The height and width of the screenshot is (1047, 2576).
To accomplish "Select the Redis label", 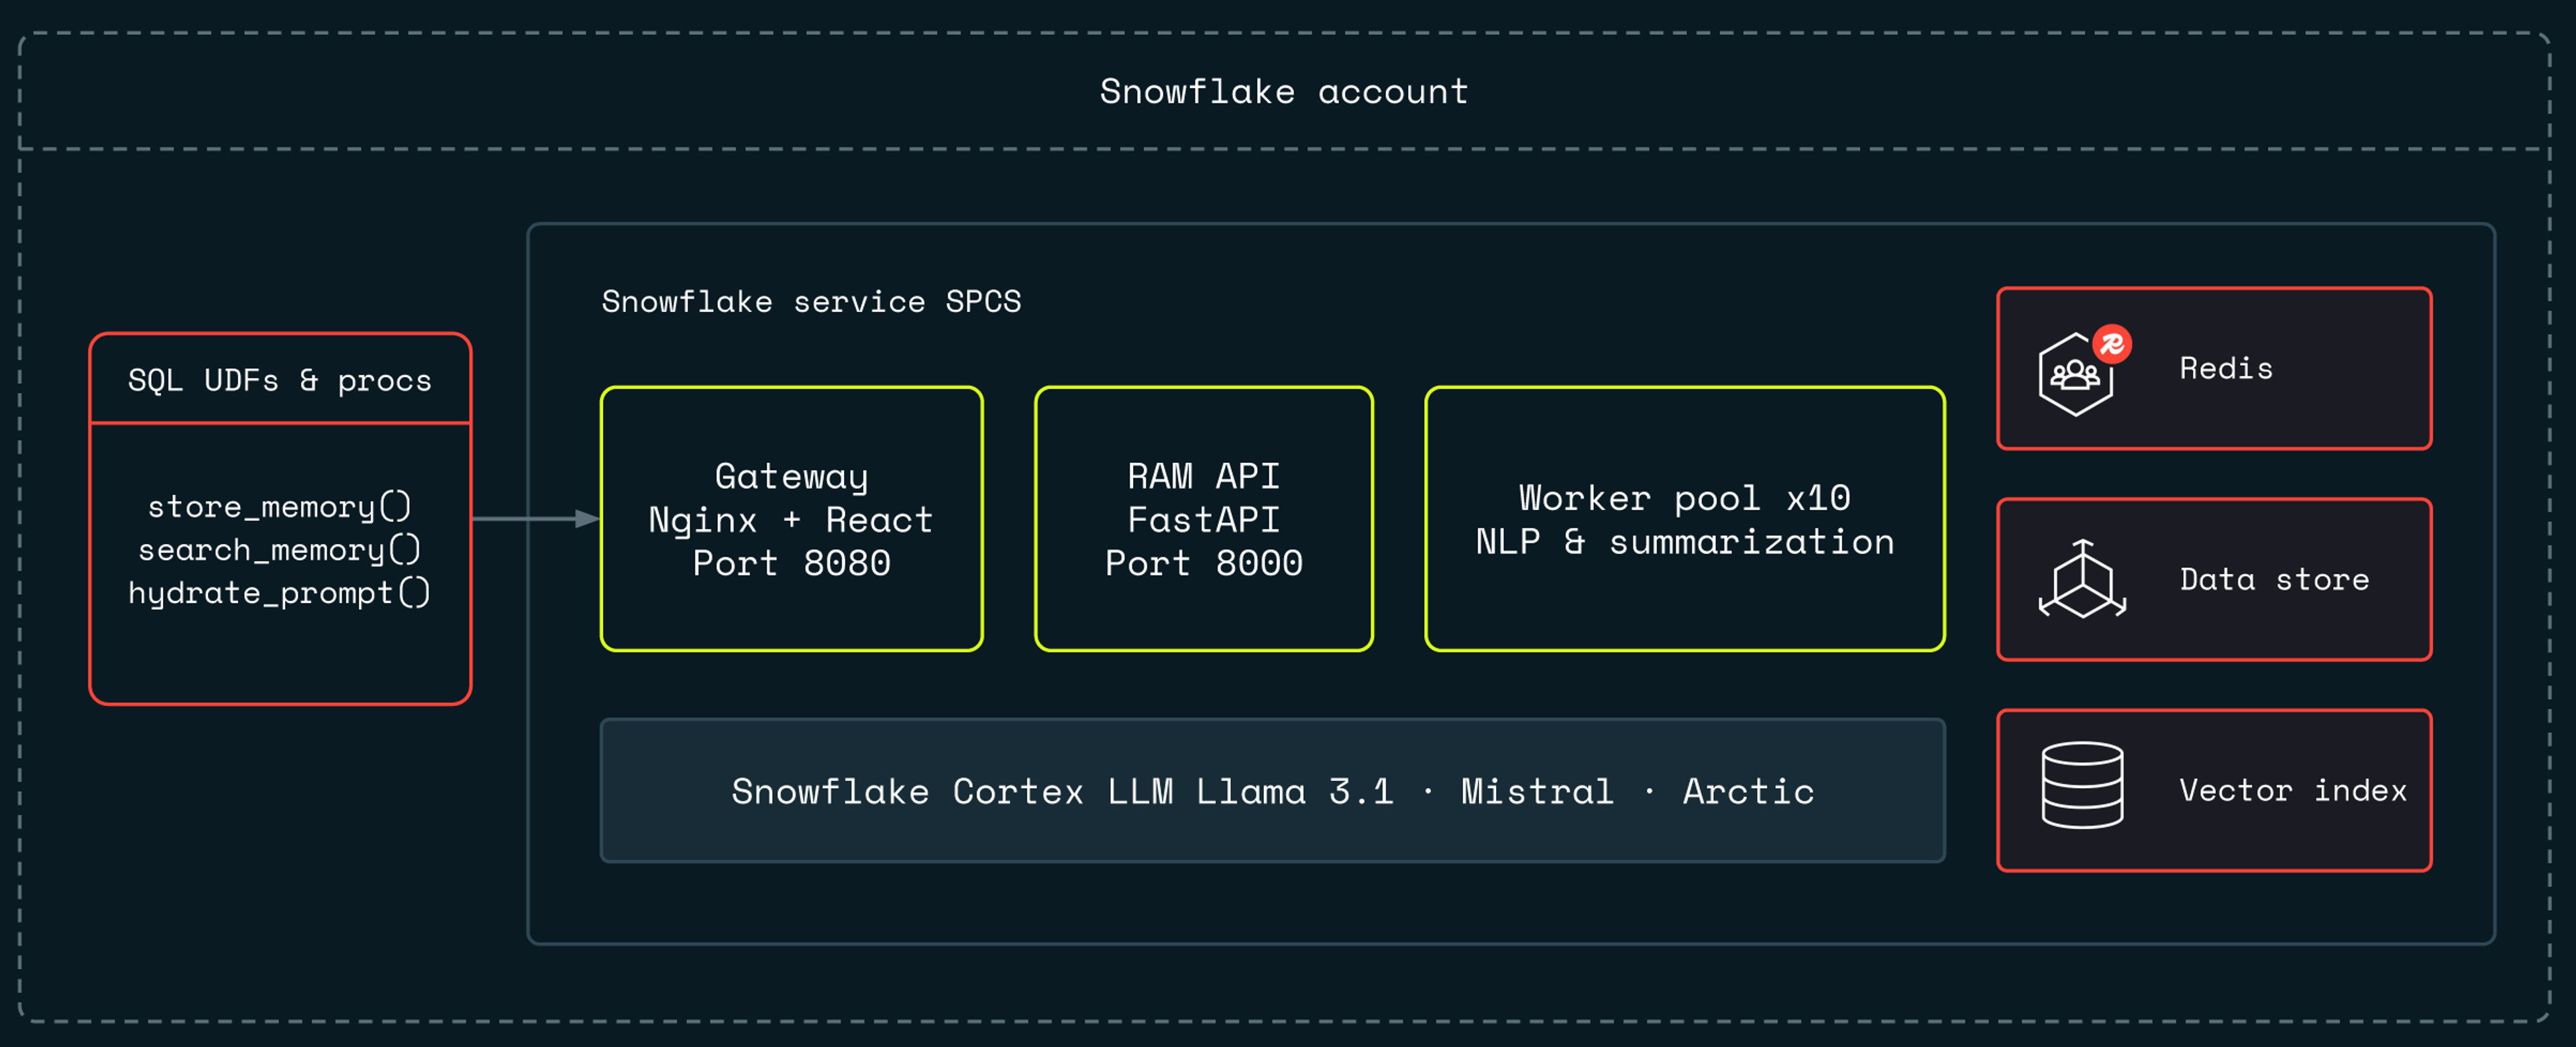I will [x=2226, y=368].
